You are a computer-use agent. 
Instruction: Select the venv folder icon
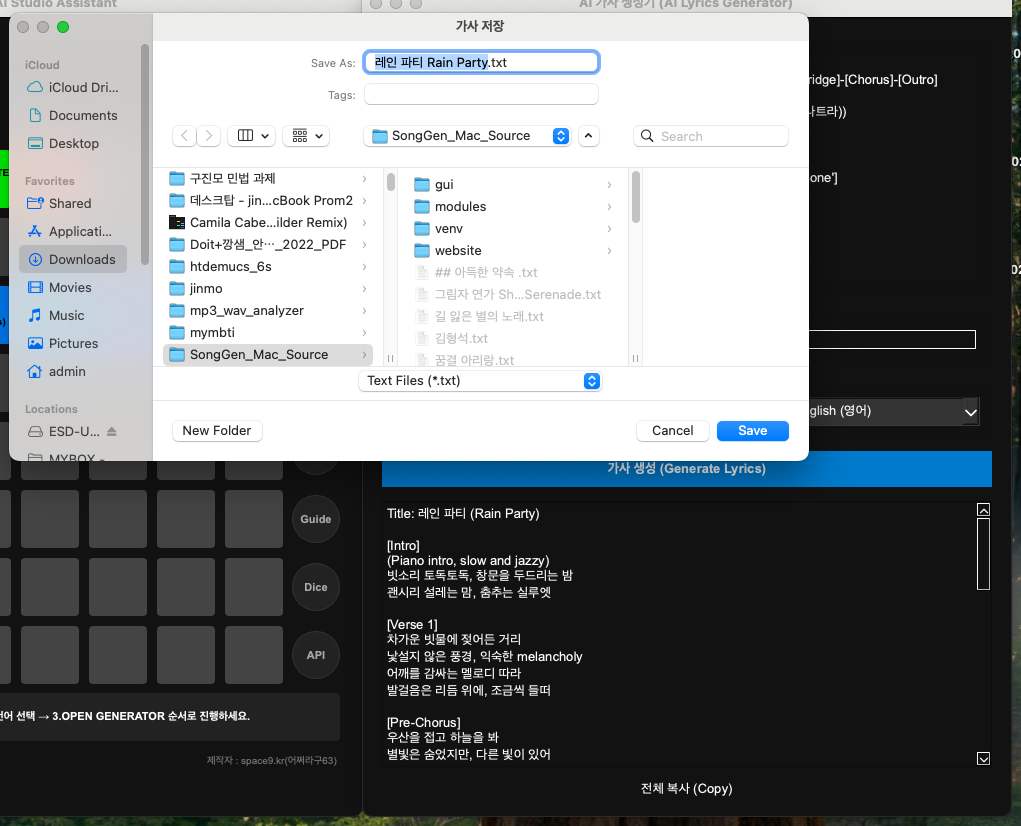[422, 229]
